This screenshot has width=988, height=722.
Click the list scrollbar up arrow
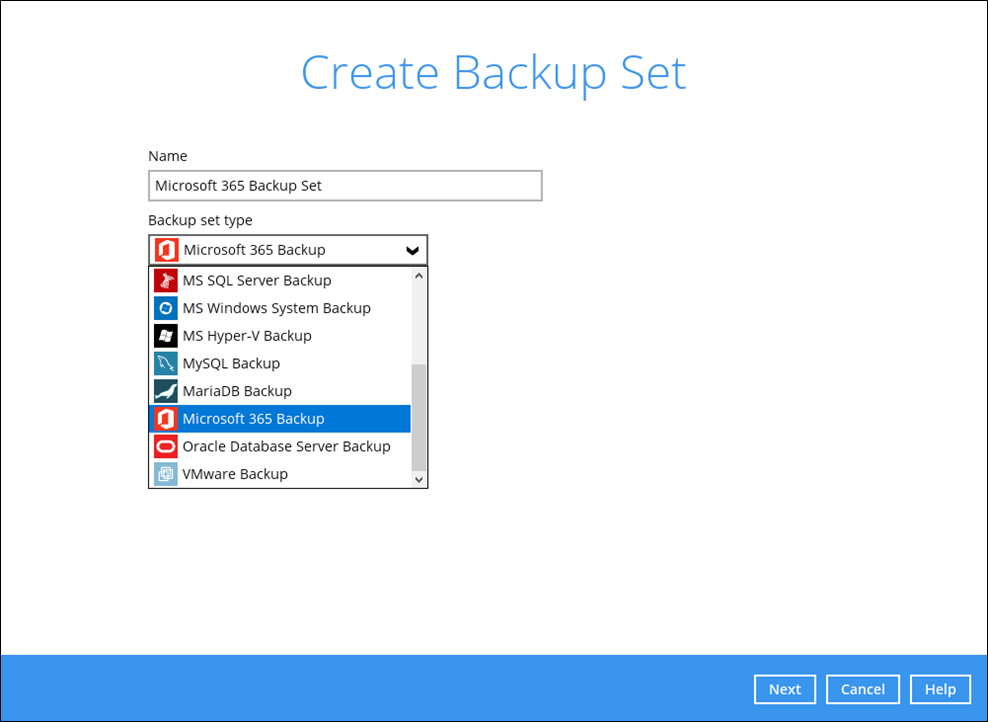click(x=419, y=275)
